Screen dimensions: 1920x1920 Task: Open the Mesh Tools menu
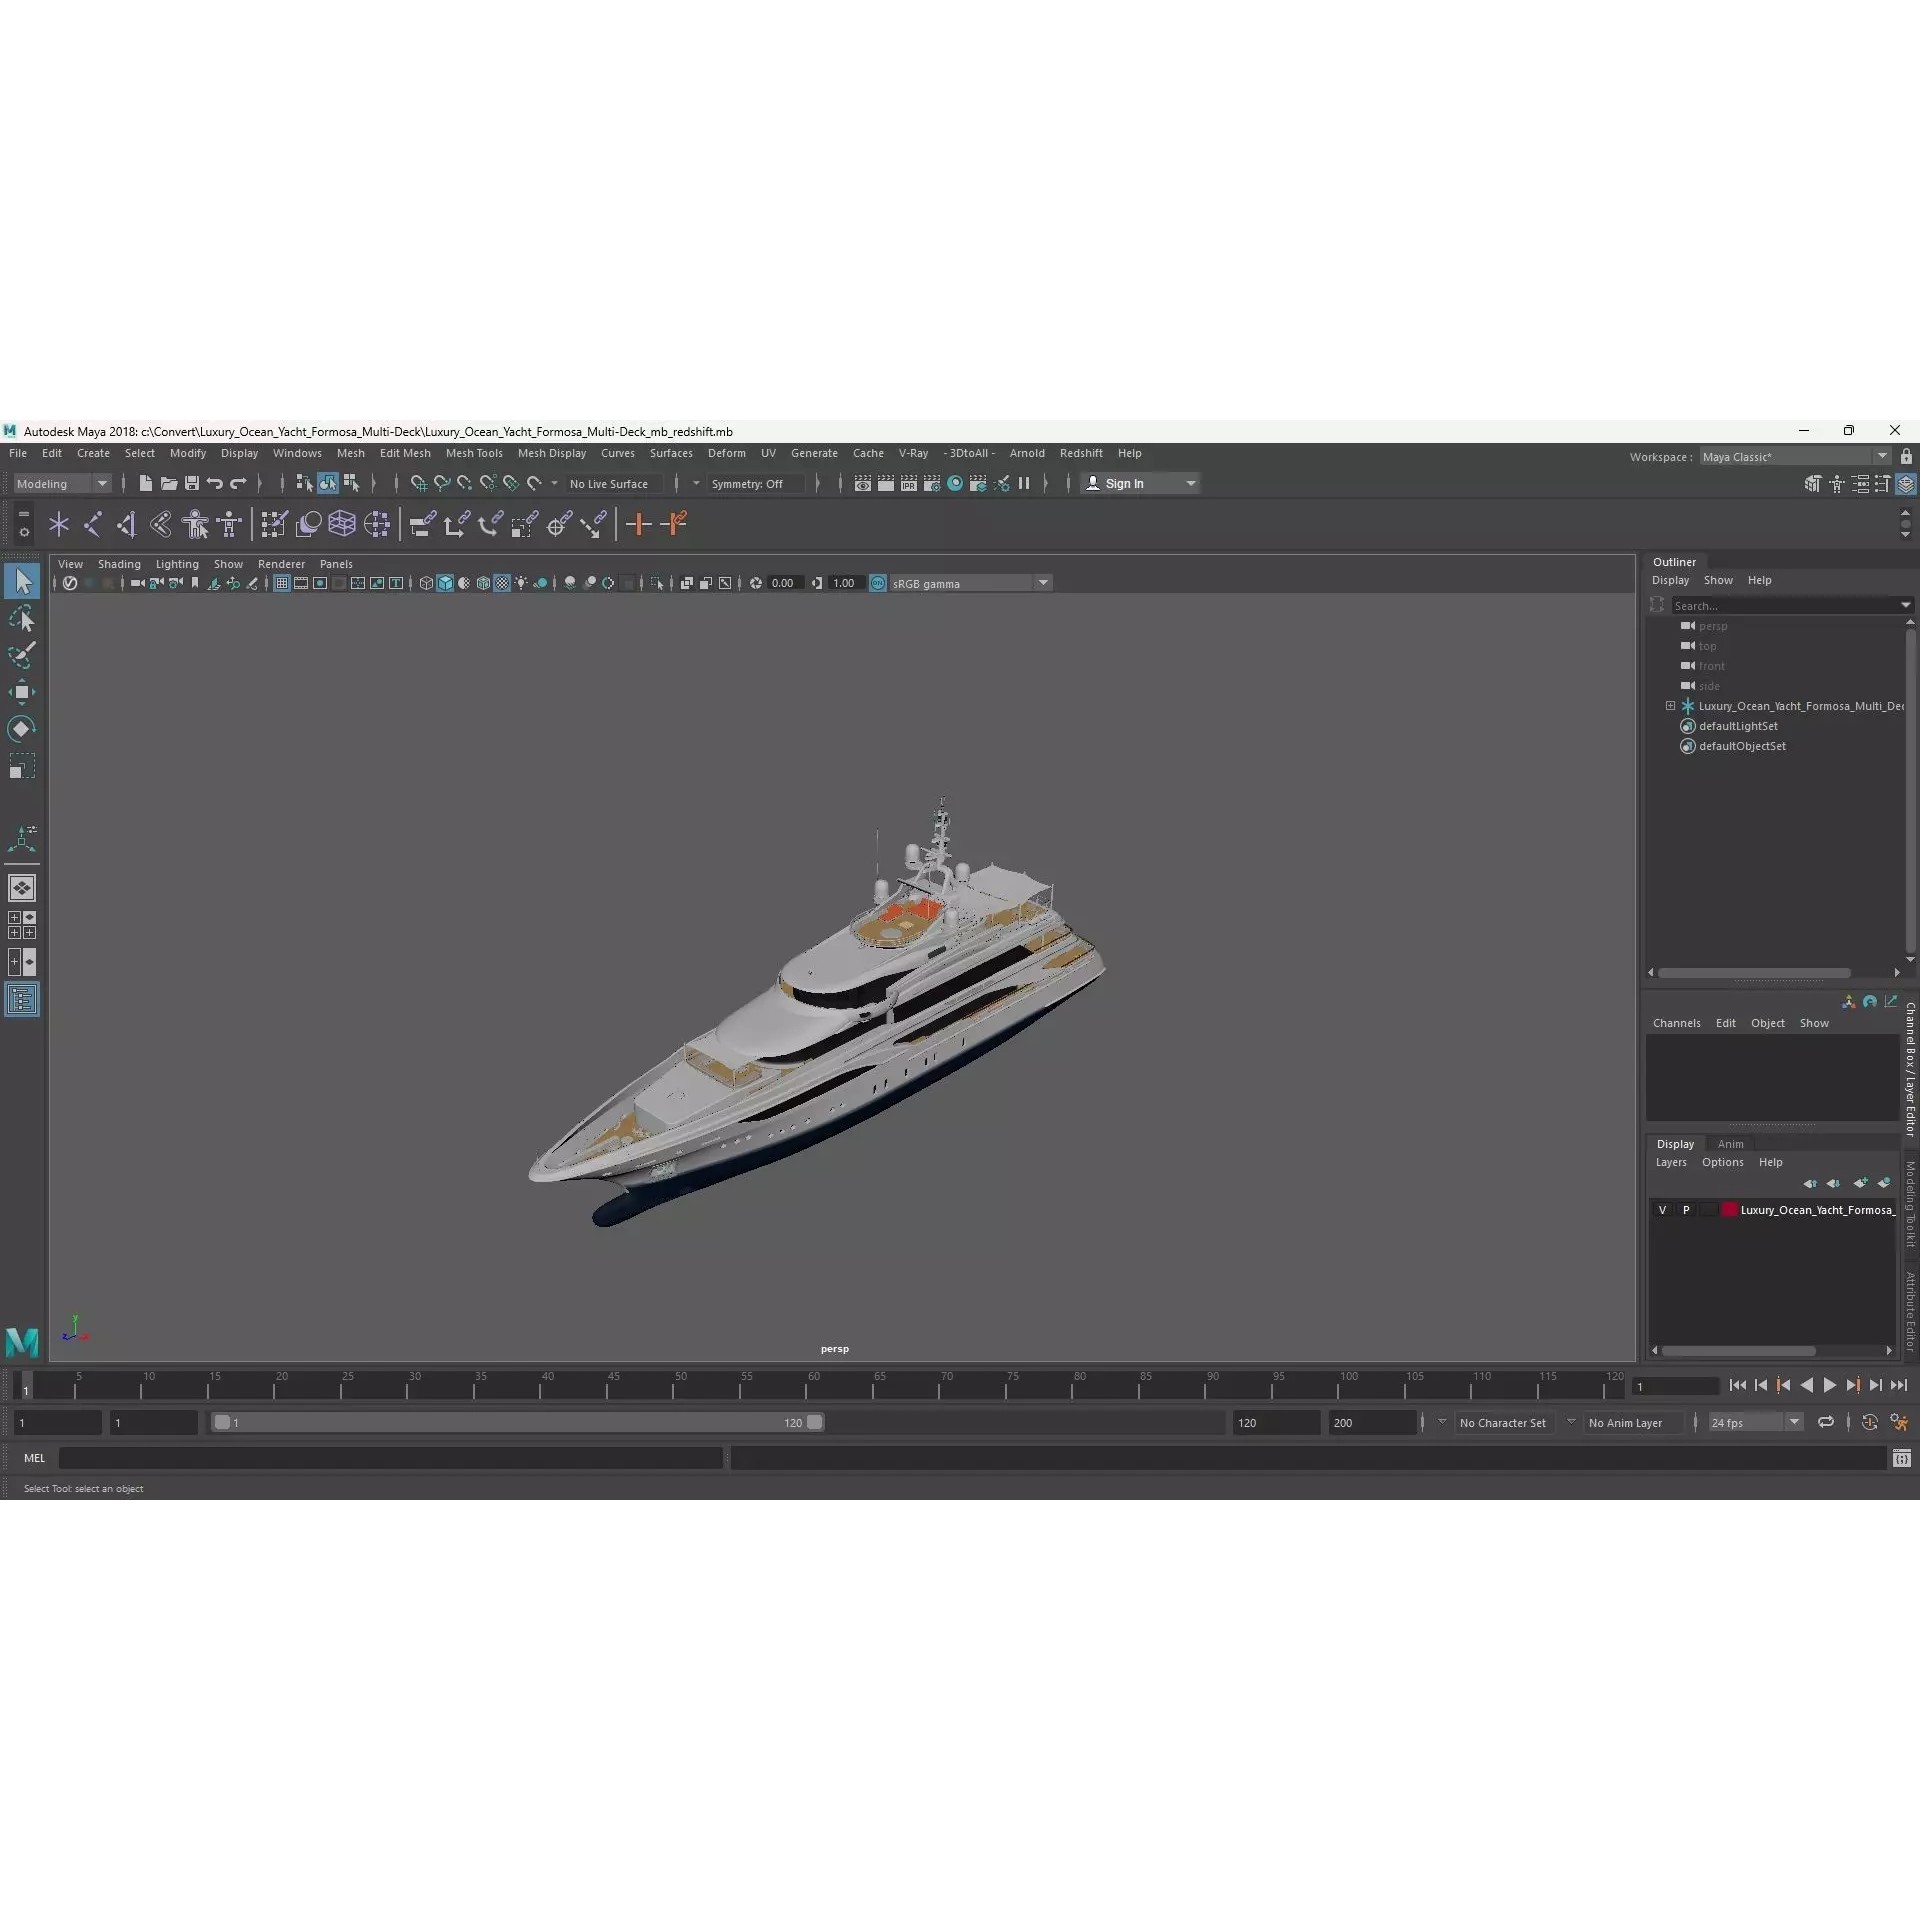474,453
